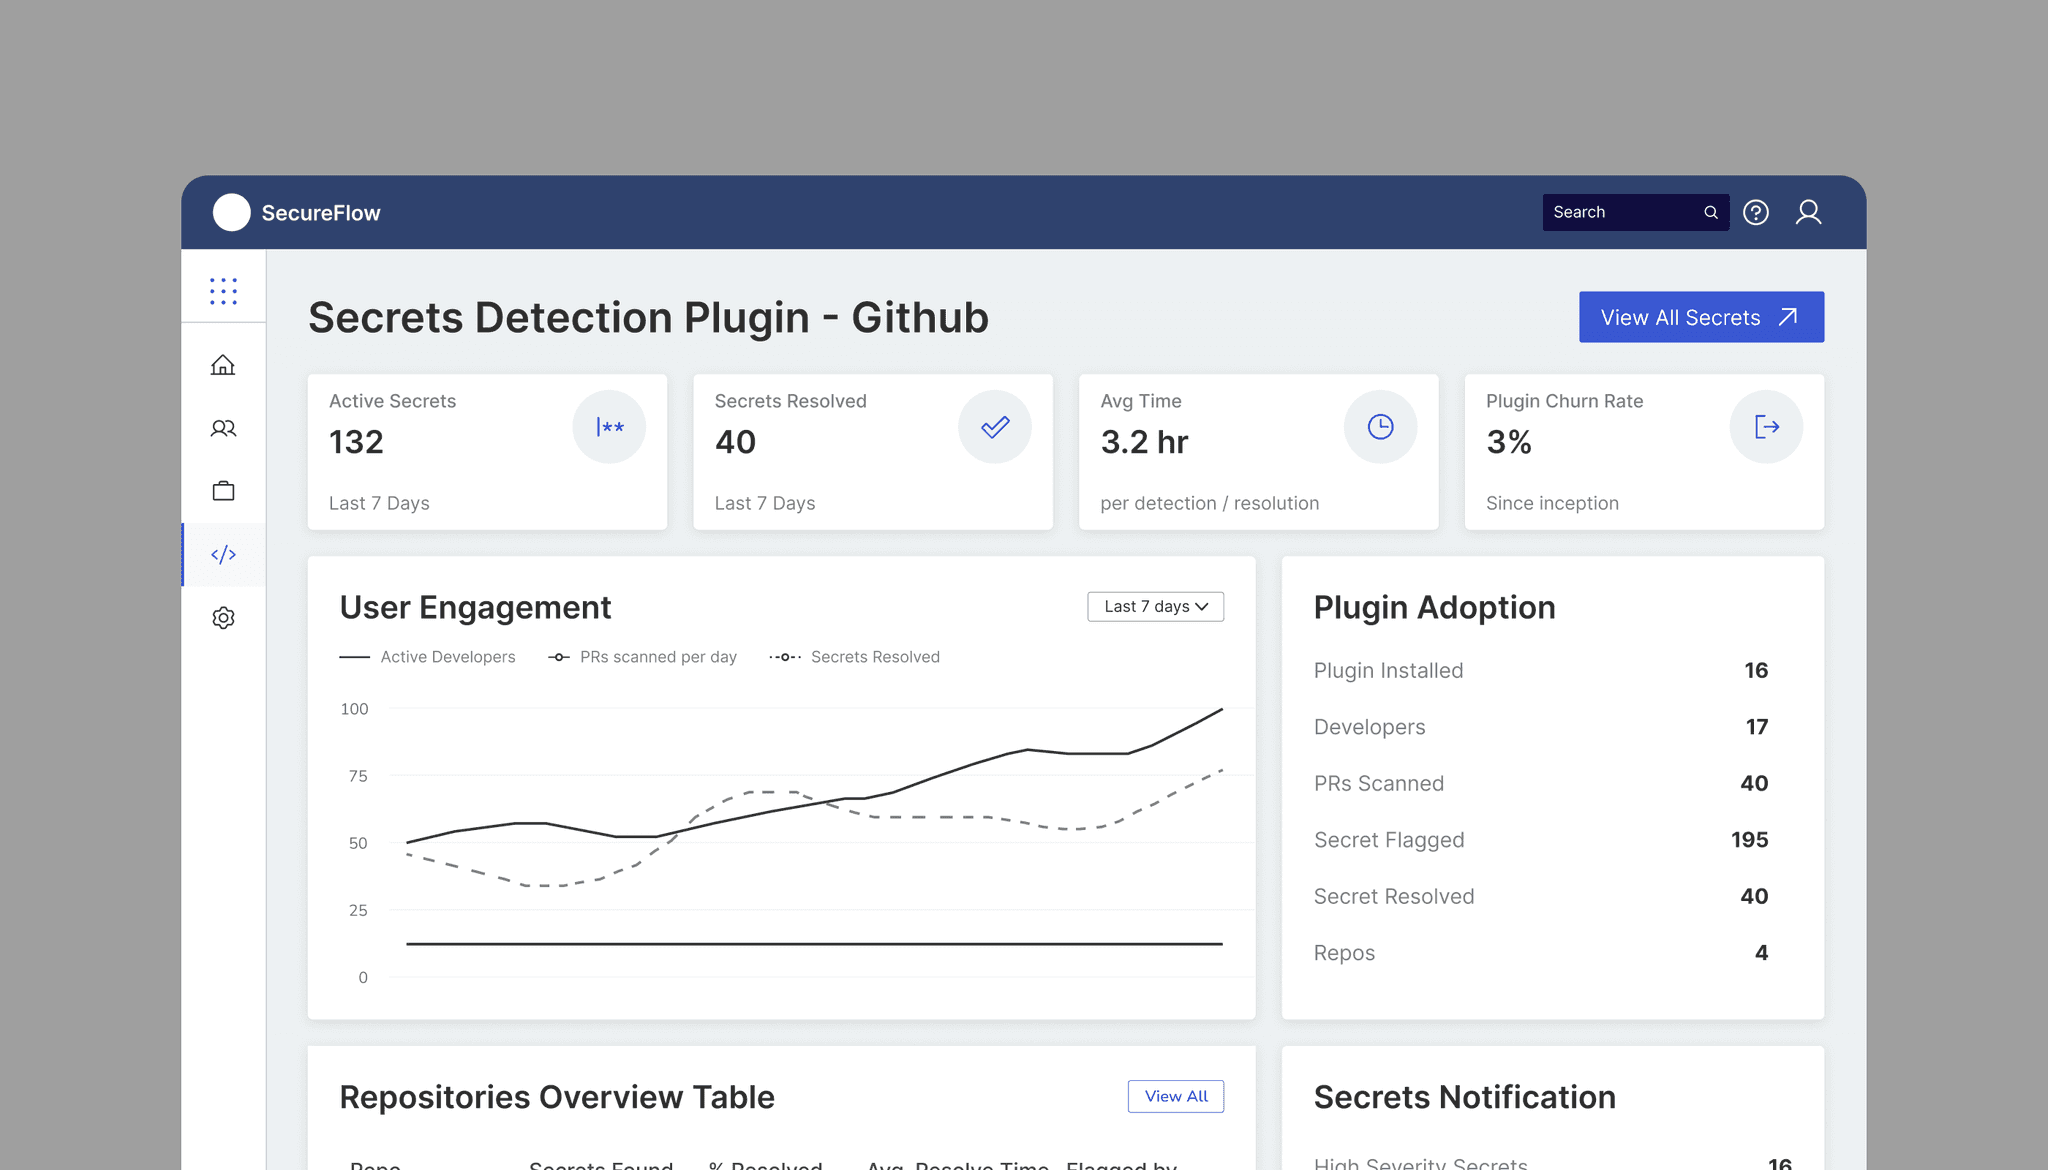Click the View All Secrets button
Viewport: 2048px width, 1170px height.
(x=1701, y=317)
